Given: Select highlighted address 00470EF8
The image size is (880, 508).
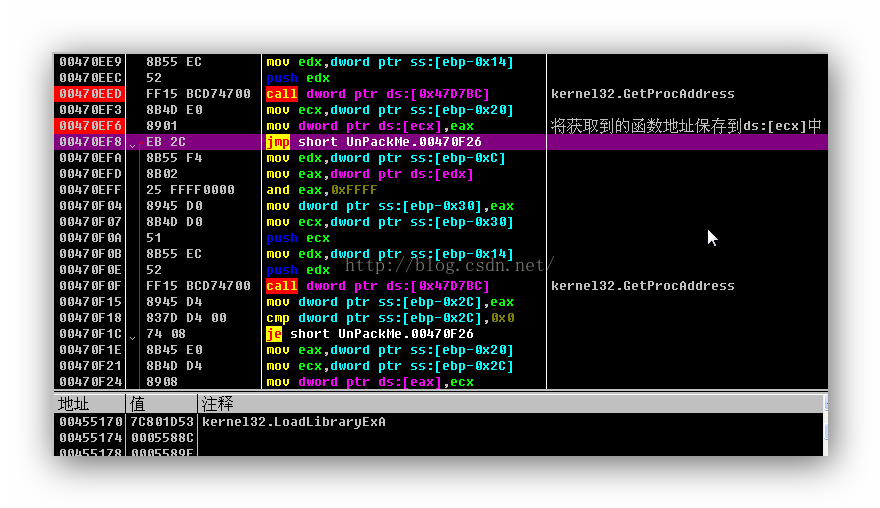Looking at the screenshot, I should pos(90,142).
